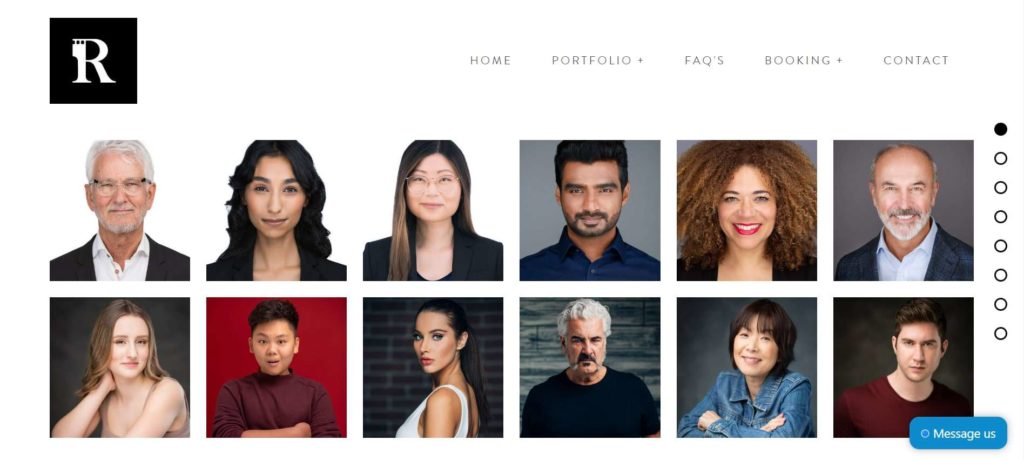1024x460 pixels.
Task: Open headshot of white-haired man with glasses
Action: point(120,210)
